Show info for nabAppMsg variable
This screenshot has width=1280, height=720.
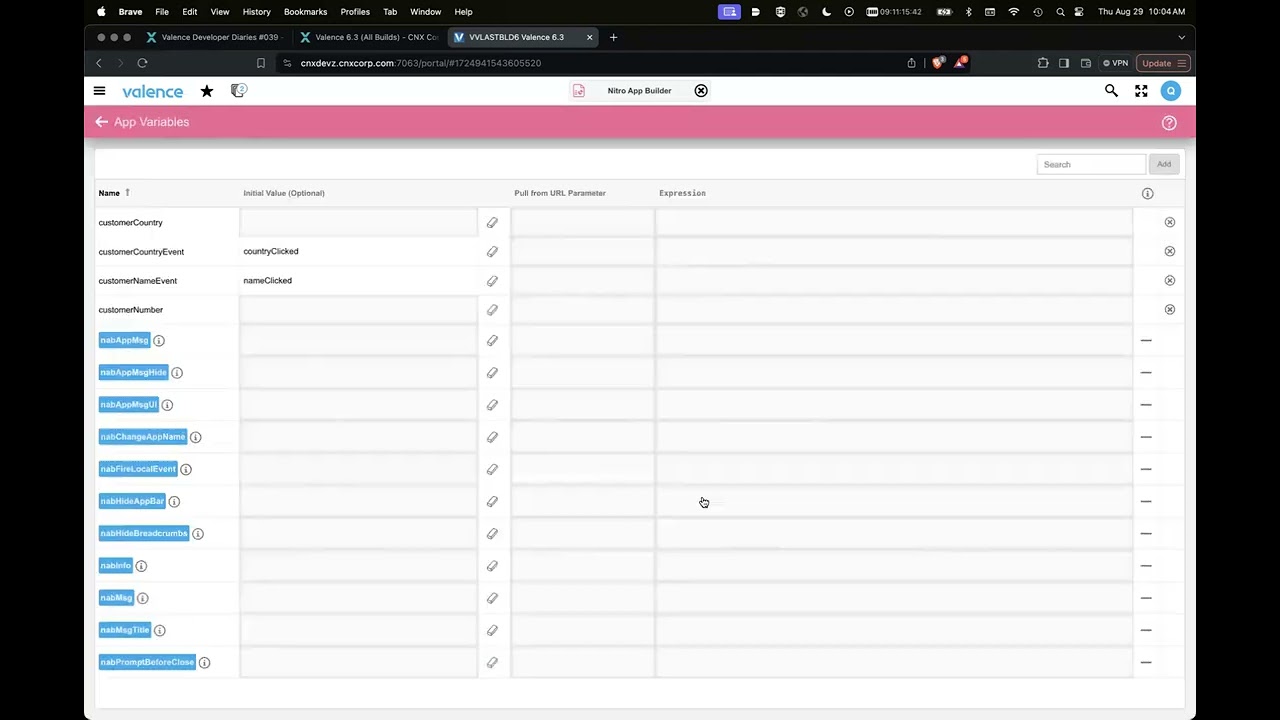coord(159,341)
